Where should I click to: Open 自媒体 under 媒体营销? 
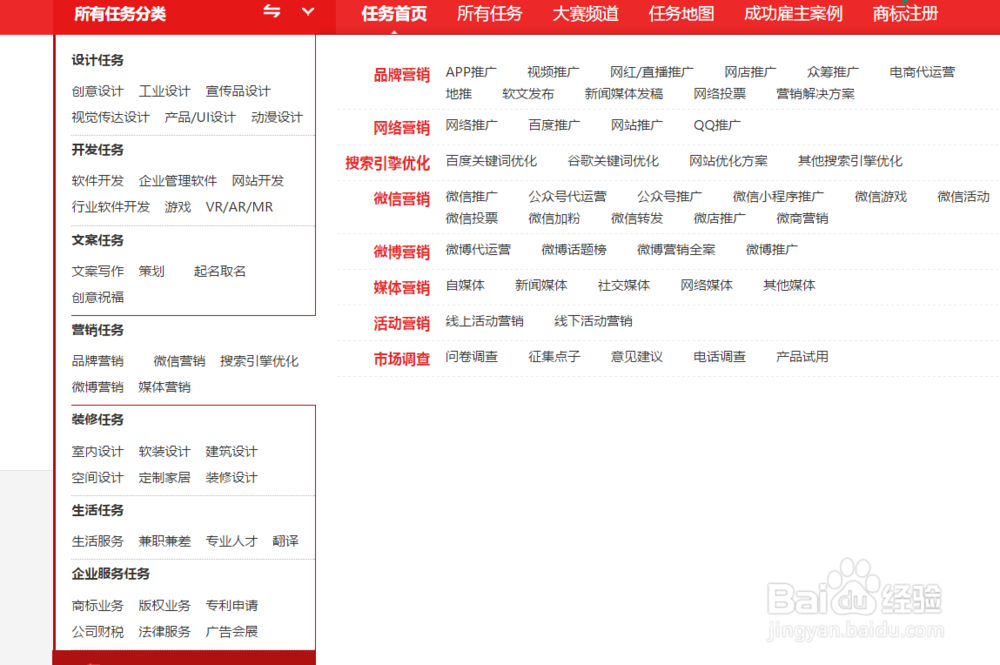[465, 285]
